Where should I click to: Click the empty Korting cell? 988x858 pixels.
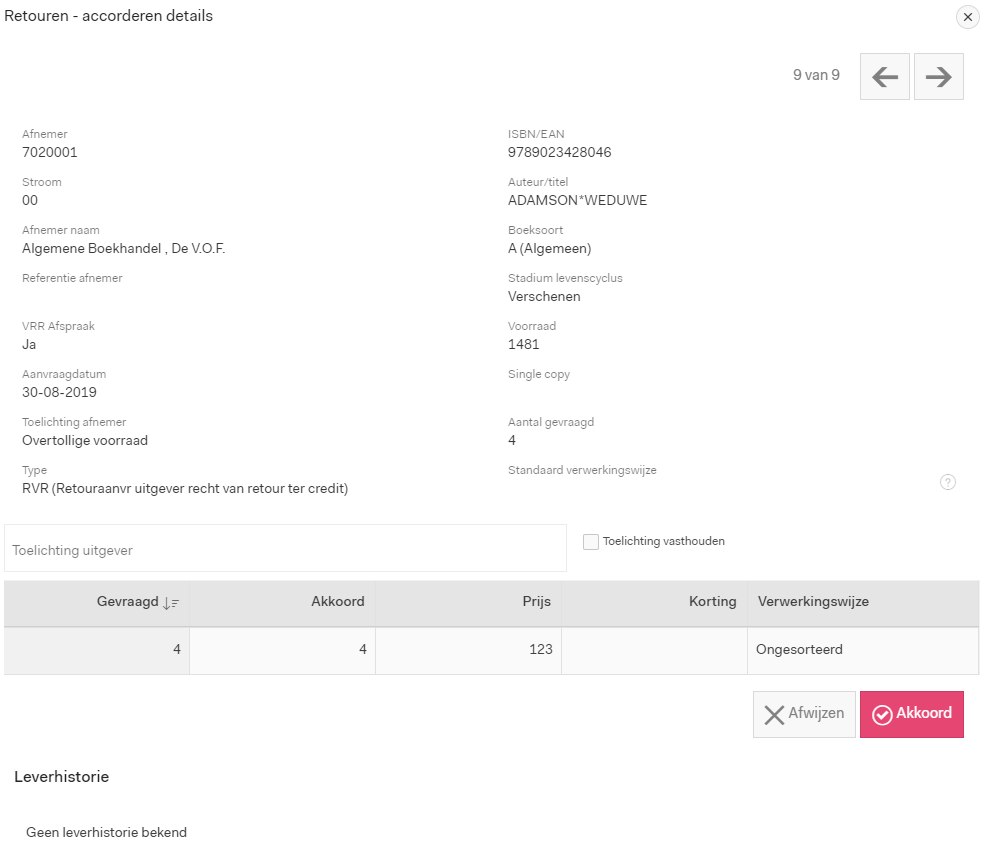(654, 651)
